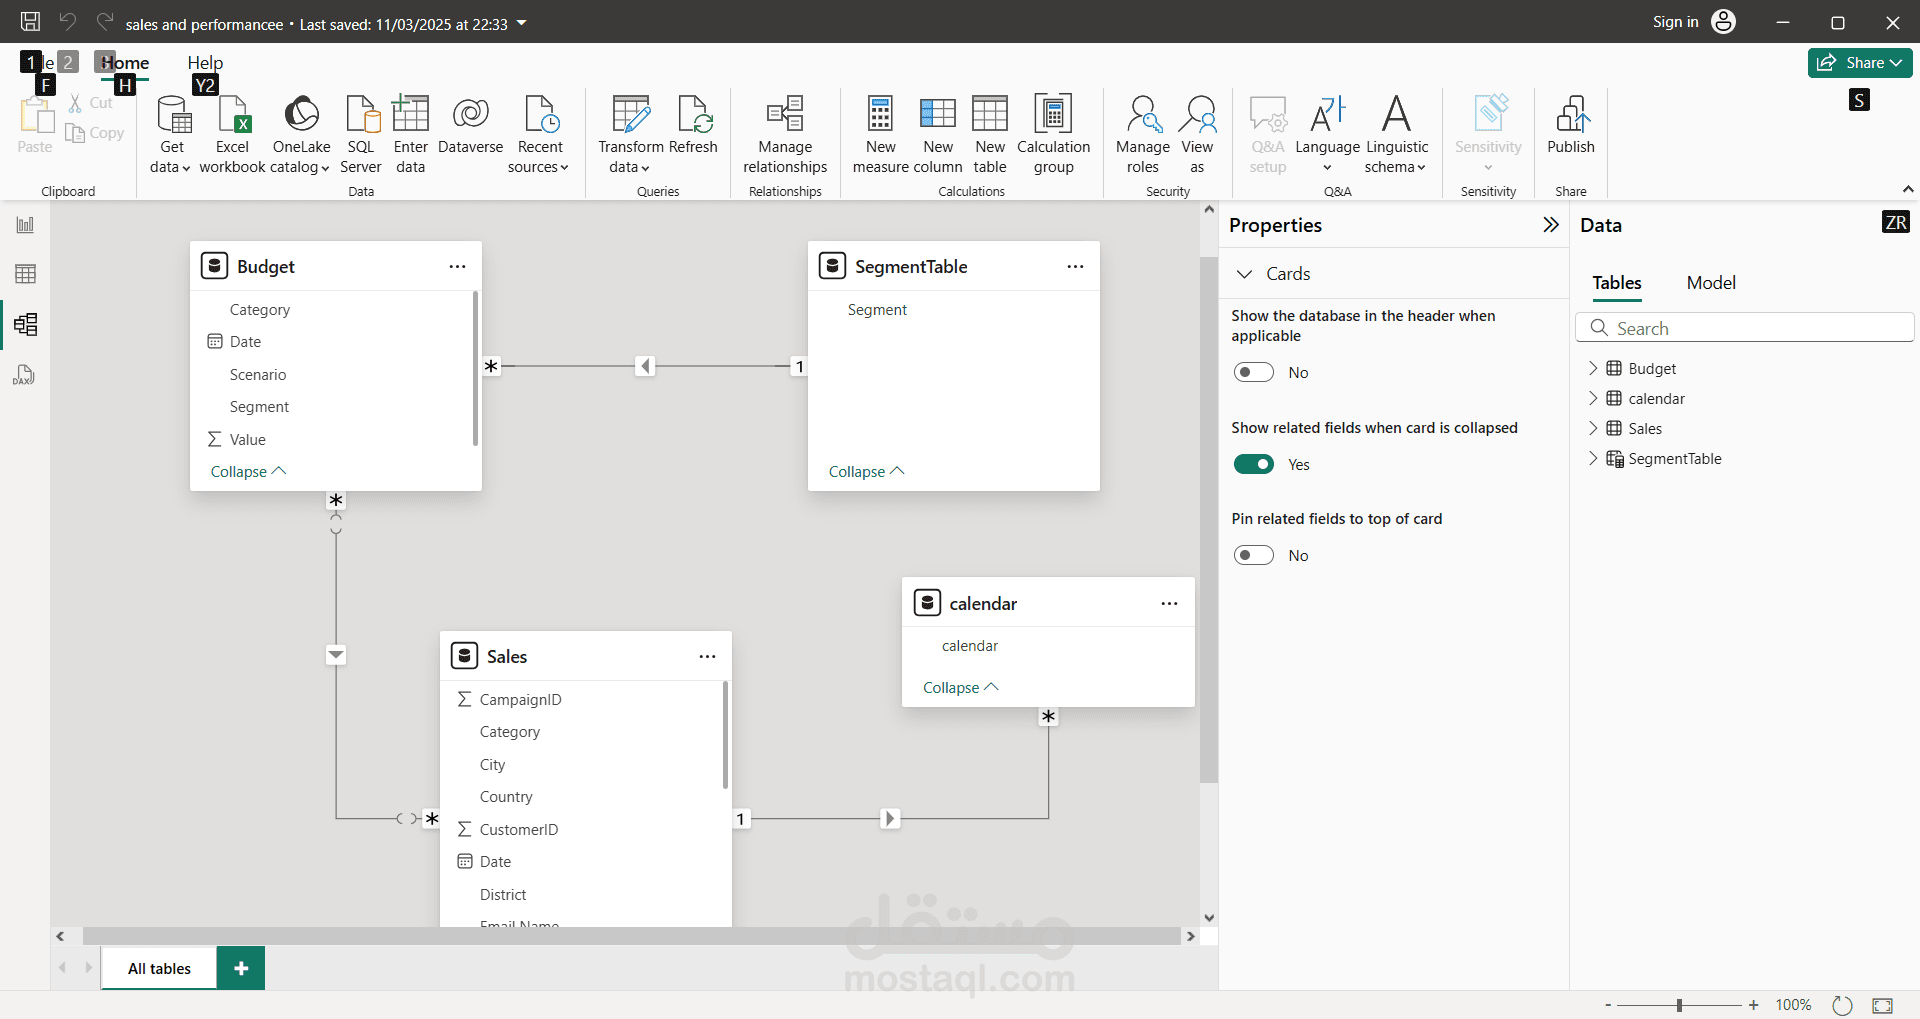Open more options on Budget card
This screenshot has height=1019, width=1920.
tap(457, 267)
